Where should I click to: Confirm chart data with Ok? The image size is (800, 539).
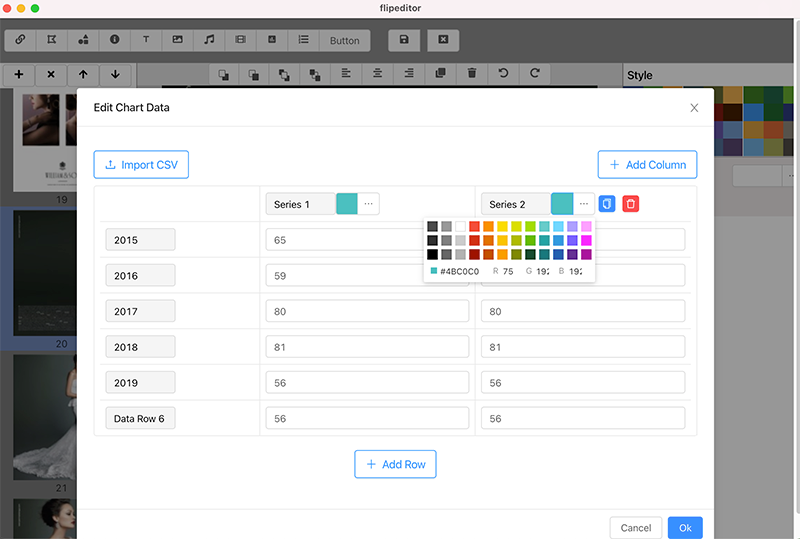[685, 528]
